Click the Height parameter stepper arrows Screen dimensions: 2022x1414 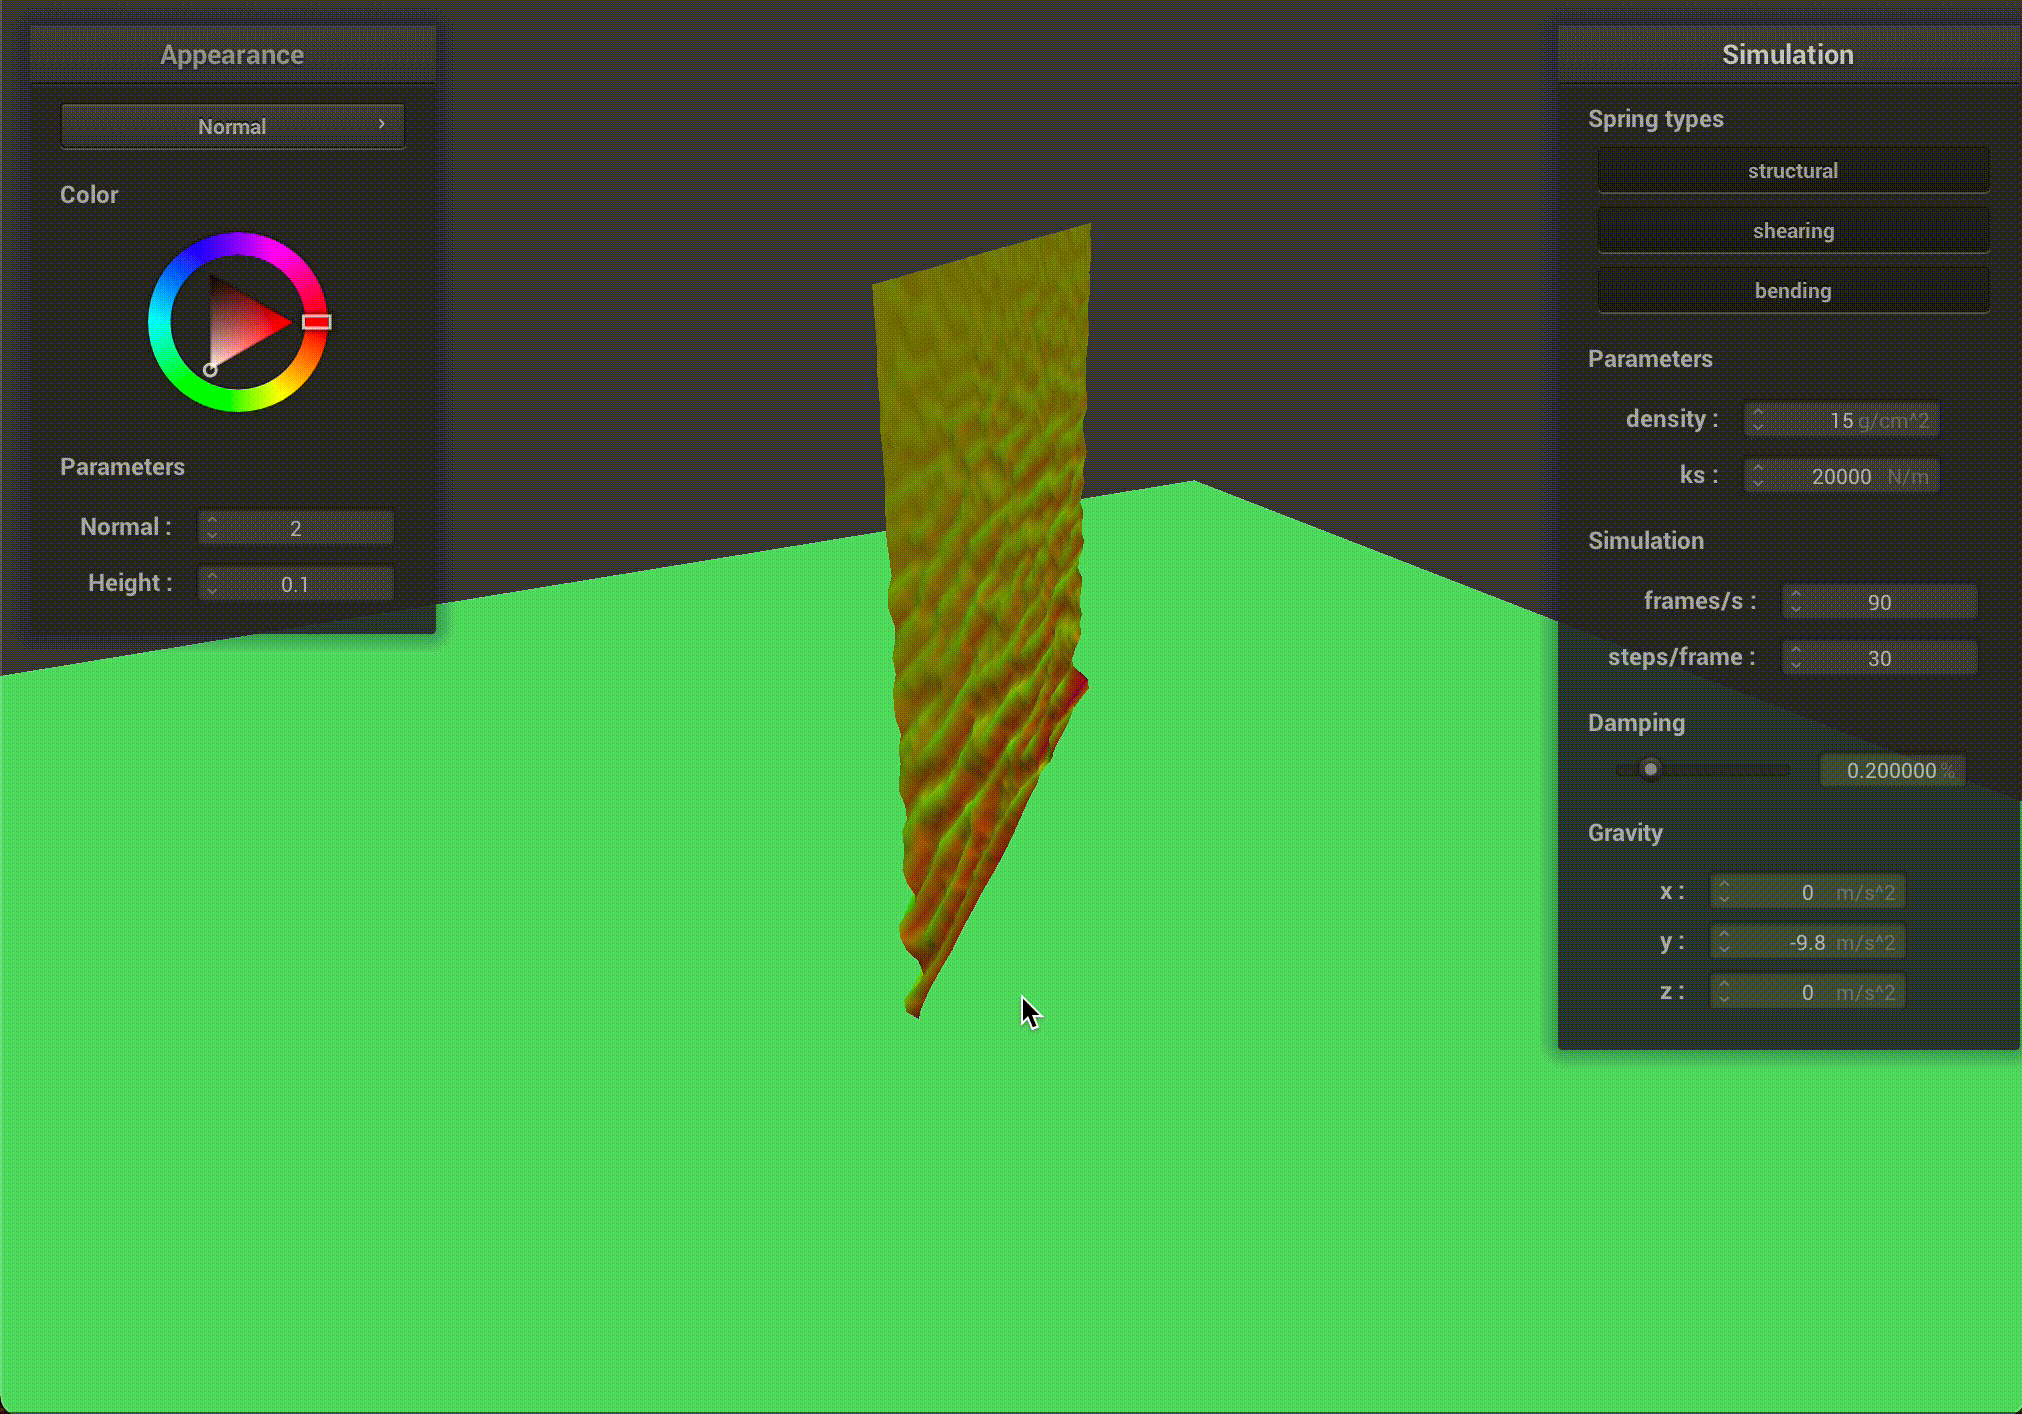coord(212,584)
